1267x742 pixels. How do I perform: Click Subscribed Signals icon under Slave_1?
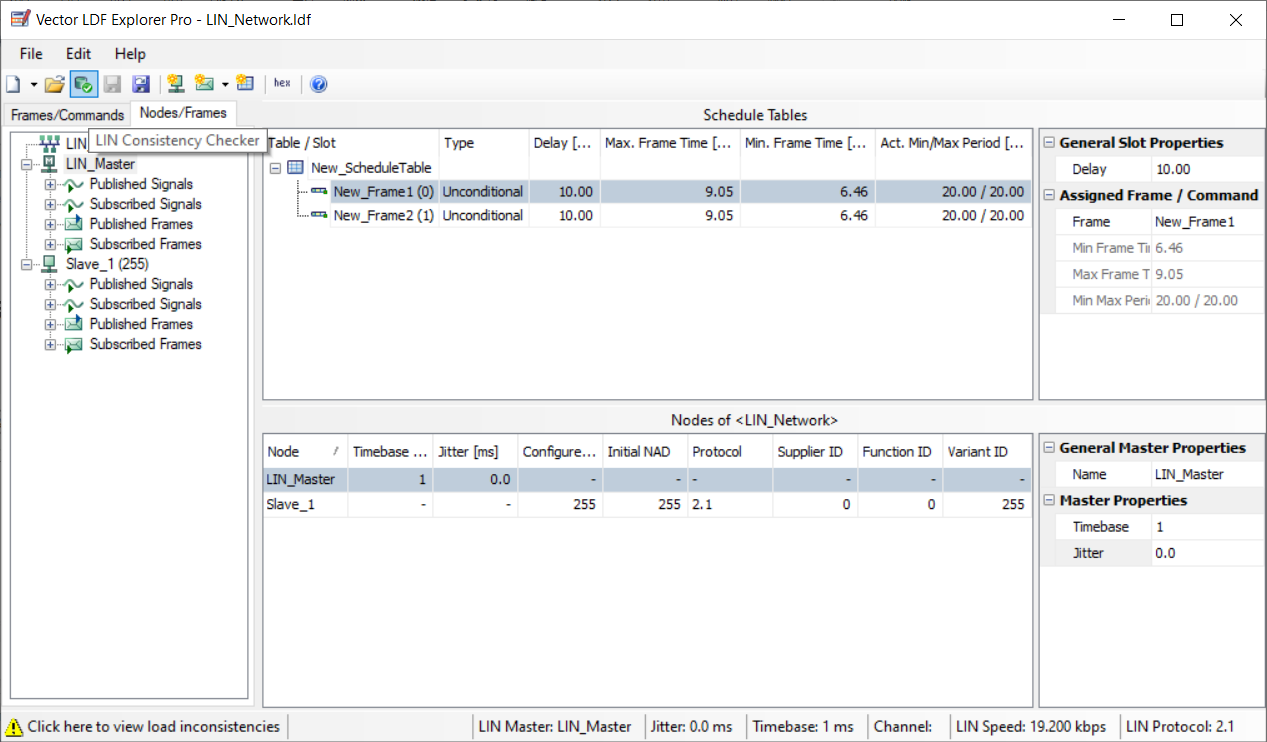[x=73, y=304]
